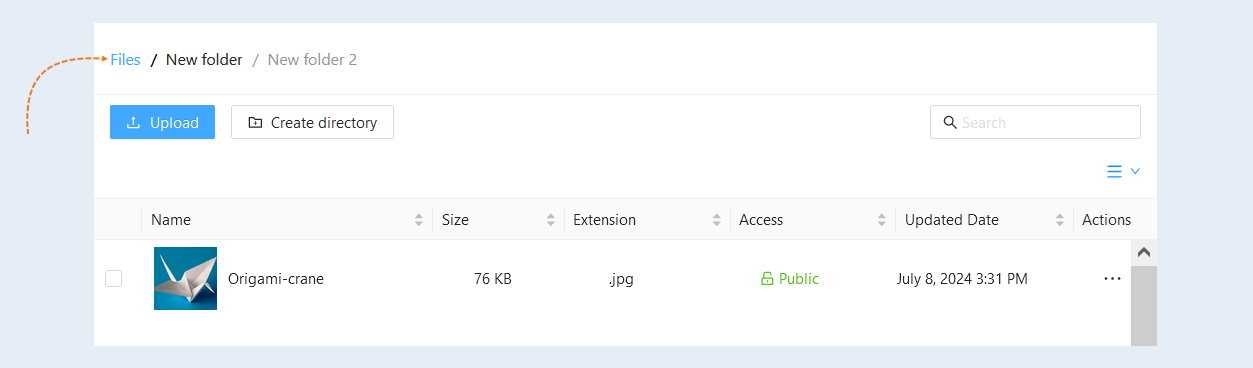
Task: Click the scrollbar up arrow
Action: (x=1144, y=252)
